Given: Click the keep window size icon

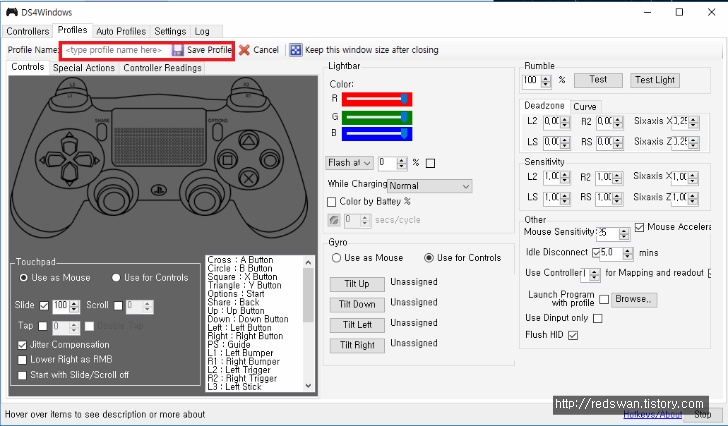Looking at the screenshot, I should click(x=296, y=50).
